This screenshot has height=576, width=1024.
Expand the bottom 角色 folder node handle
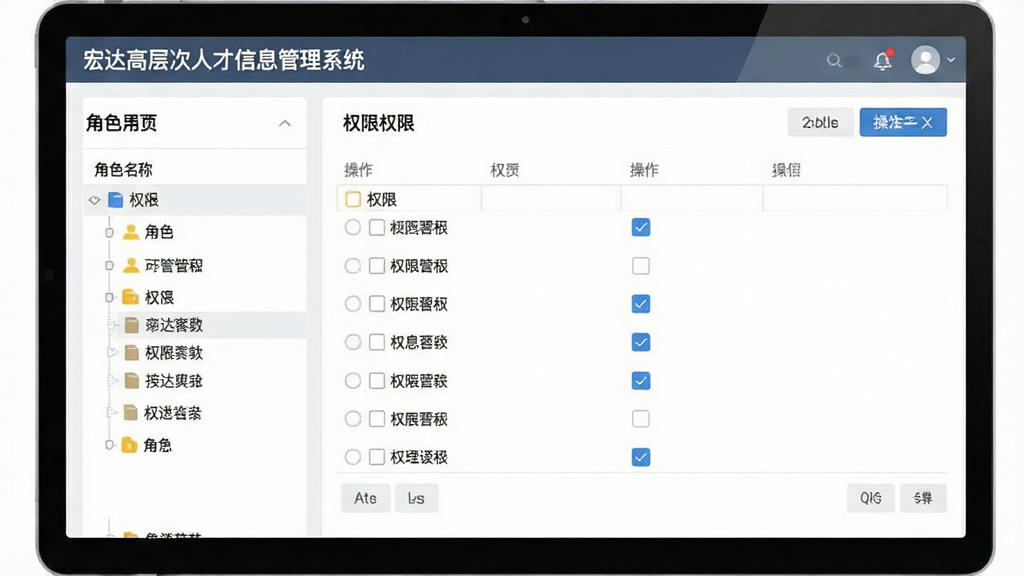pyautogui.click(x=109, y=445)
